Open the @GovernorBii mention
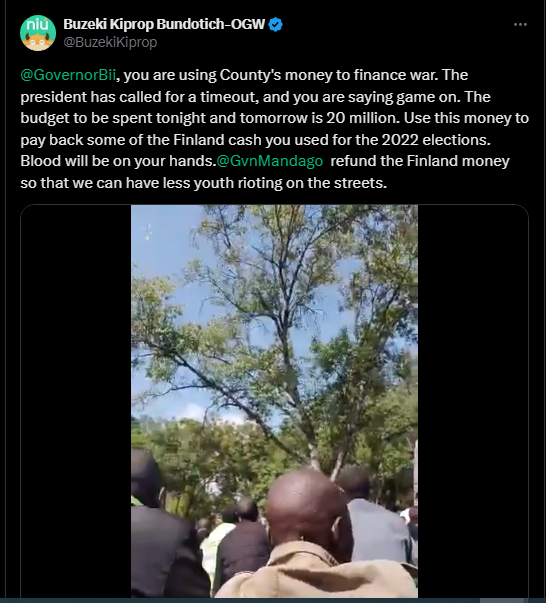This screenshot has height=603, width=546. [68, 75]
